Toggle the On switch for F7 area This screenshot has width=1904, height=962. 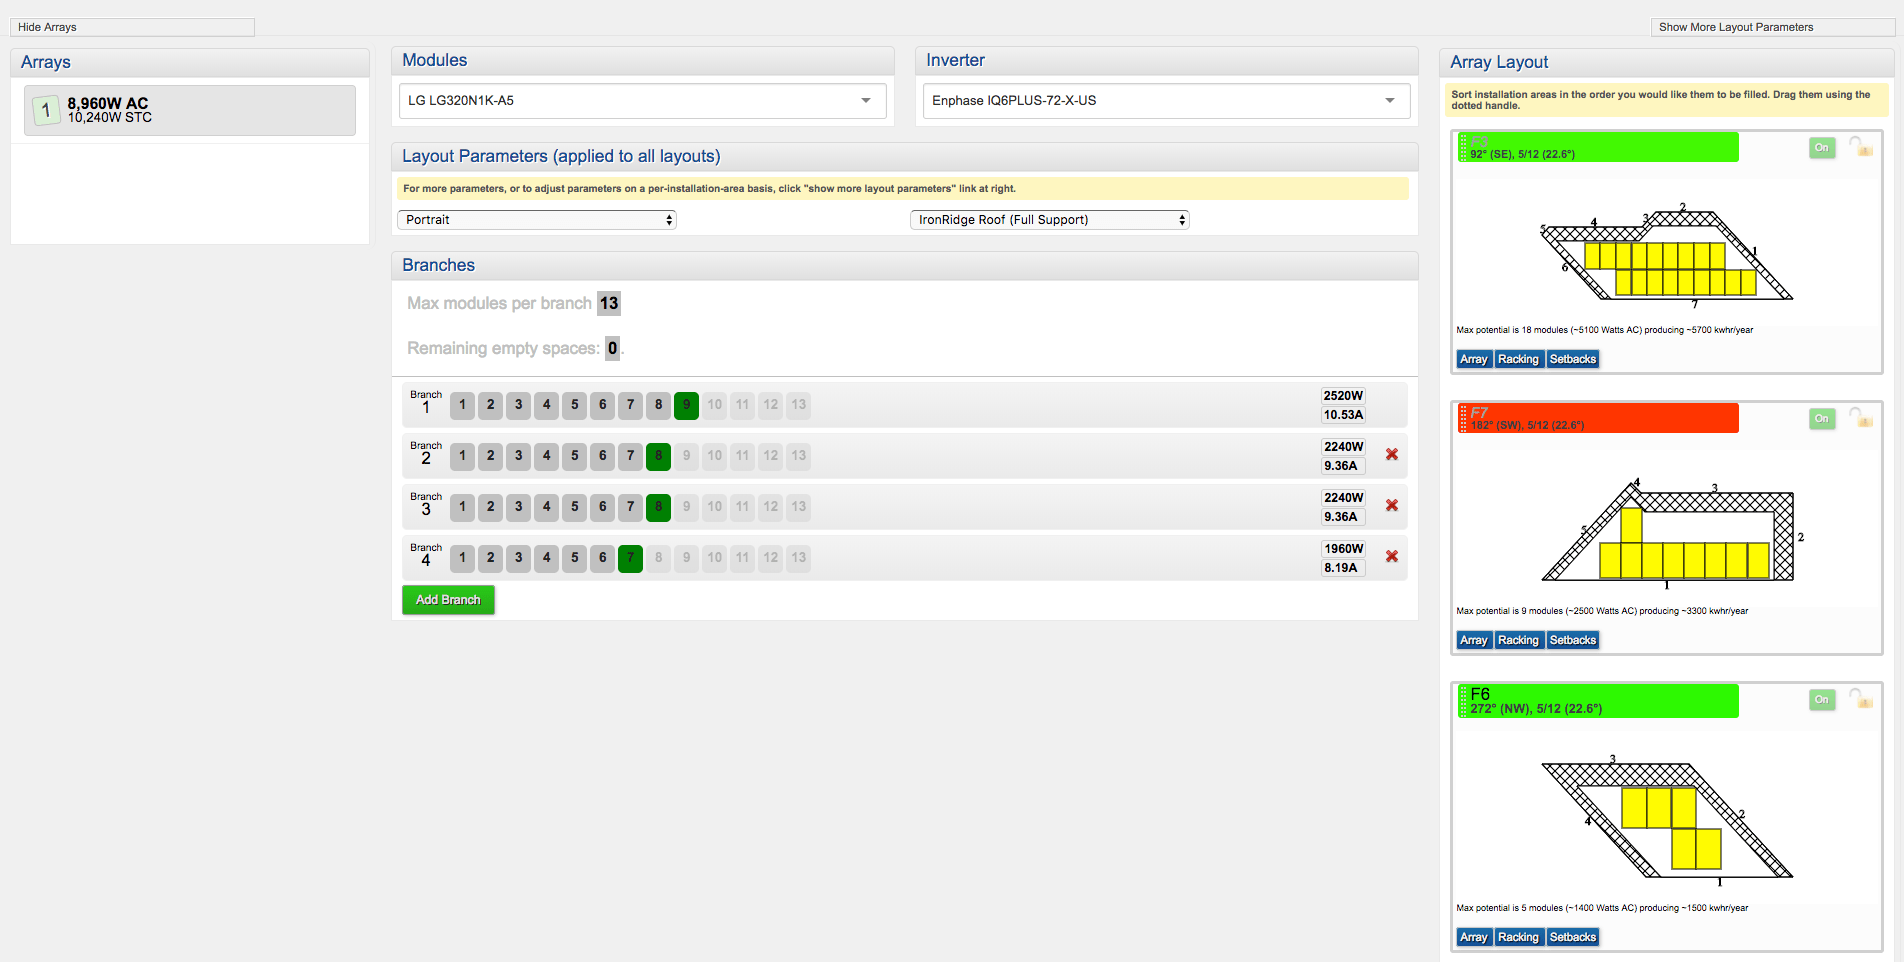1822,419
